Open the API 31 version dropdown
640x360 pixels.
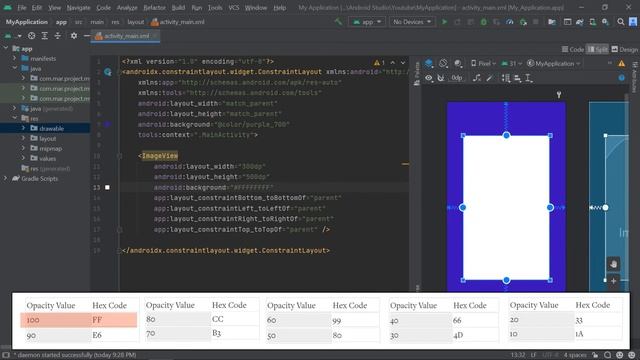tap(511, 63)
